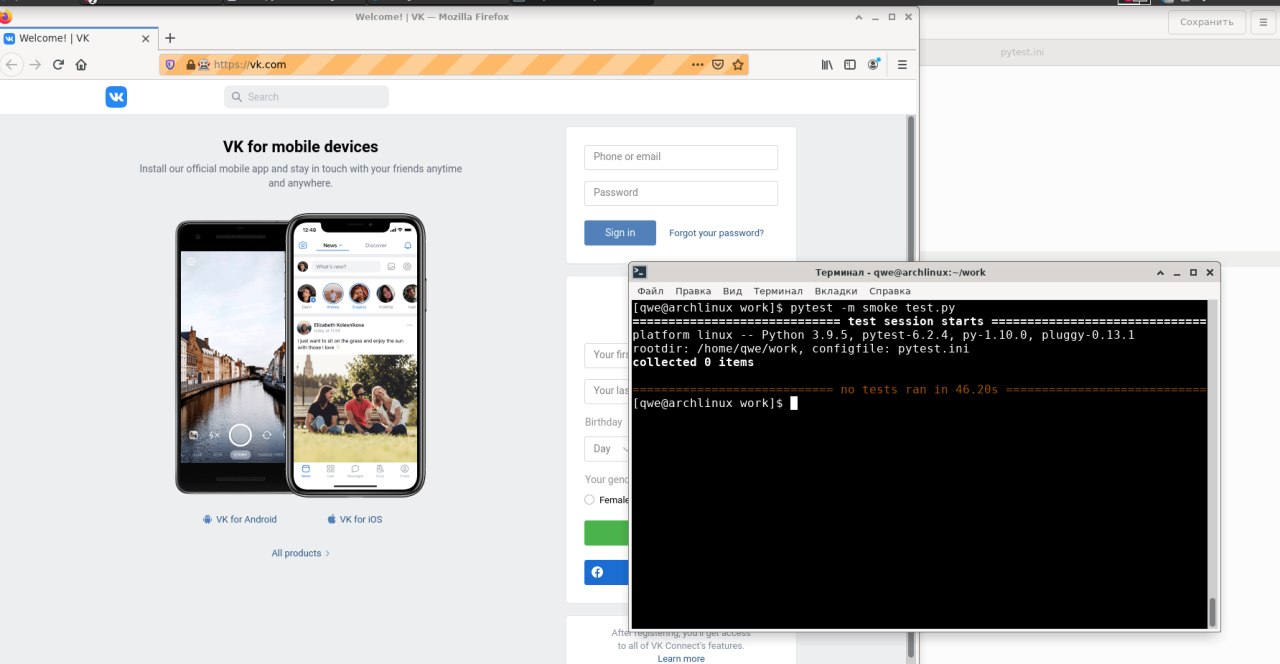
Task: Click the vk.com address bar URL
Action: 250,64
